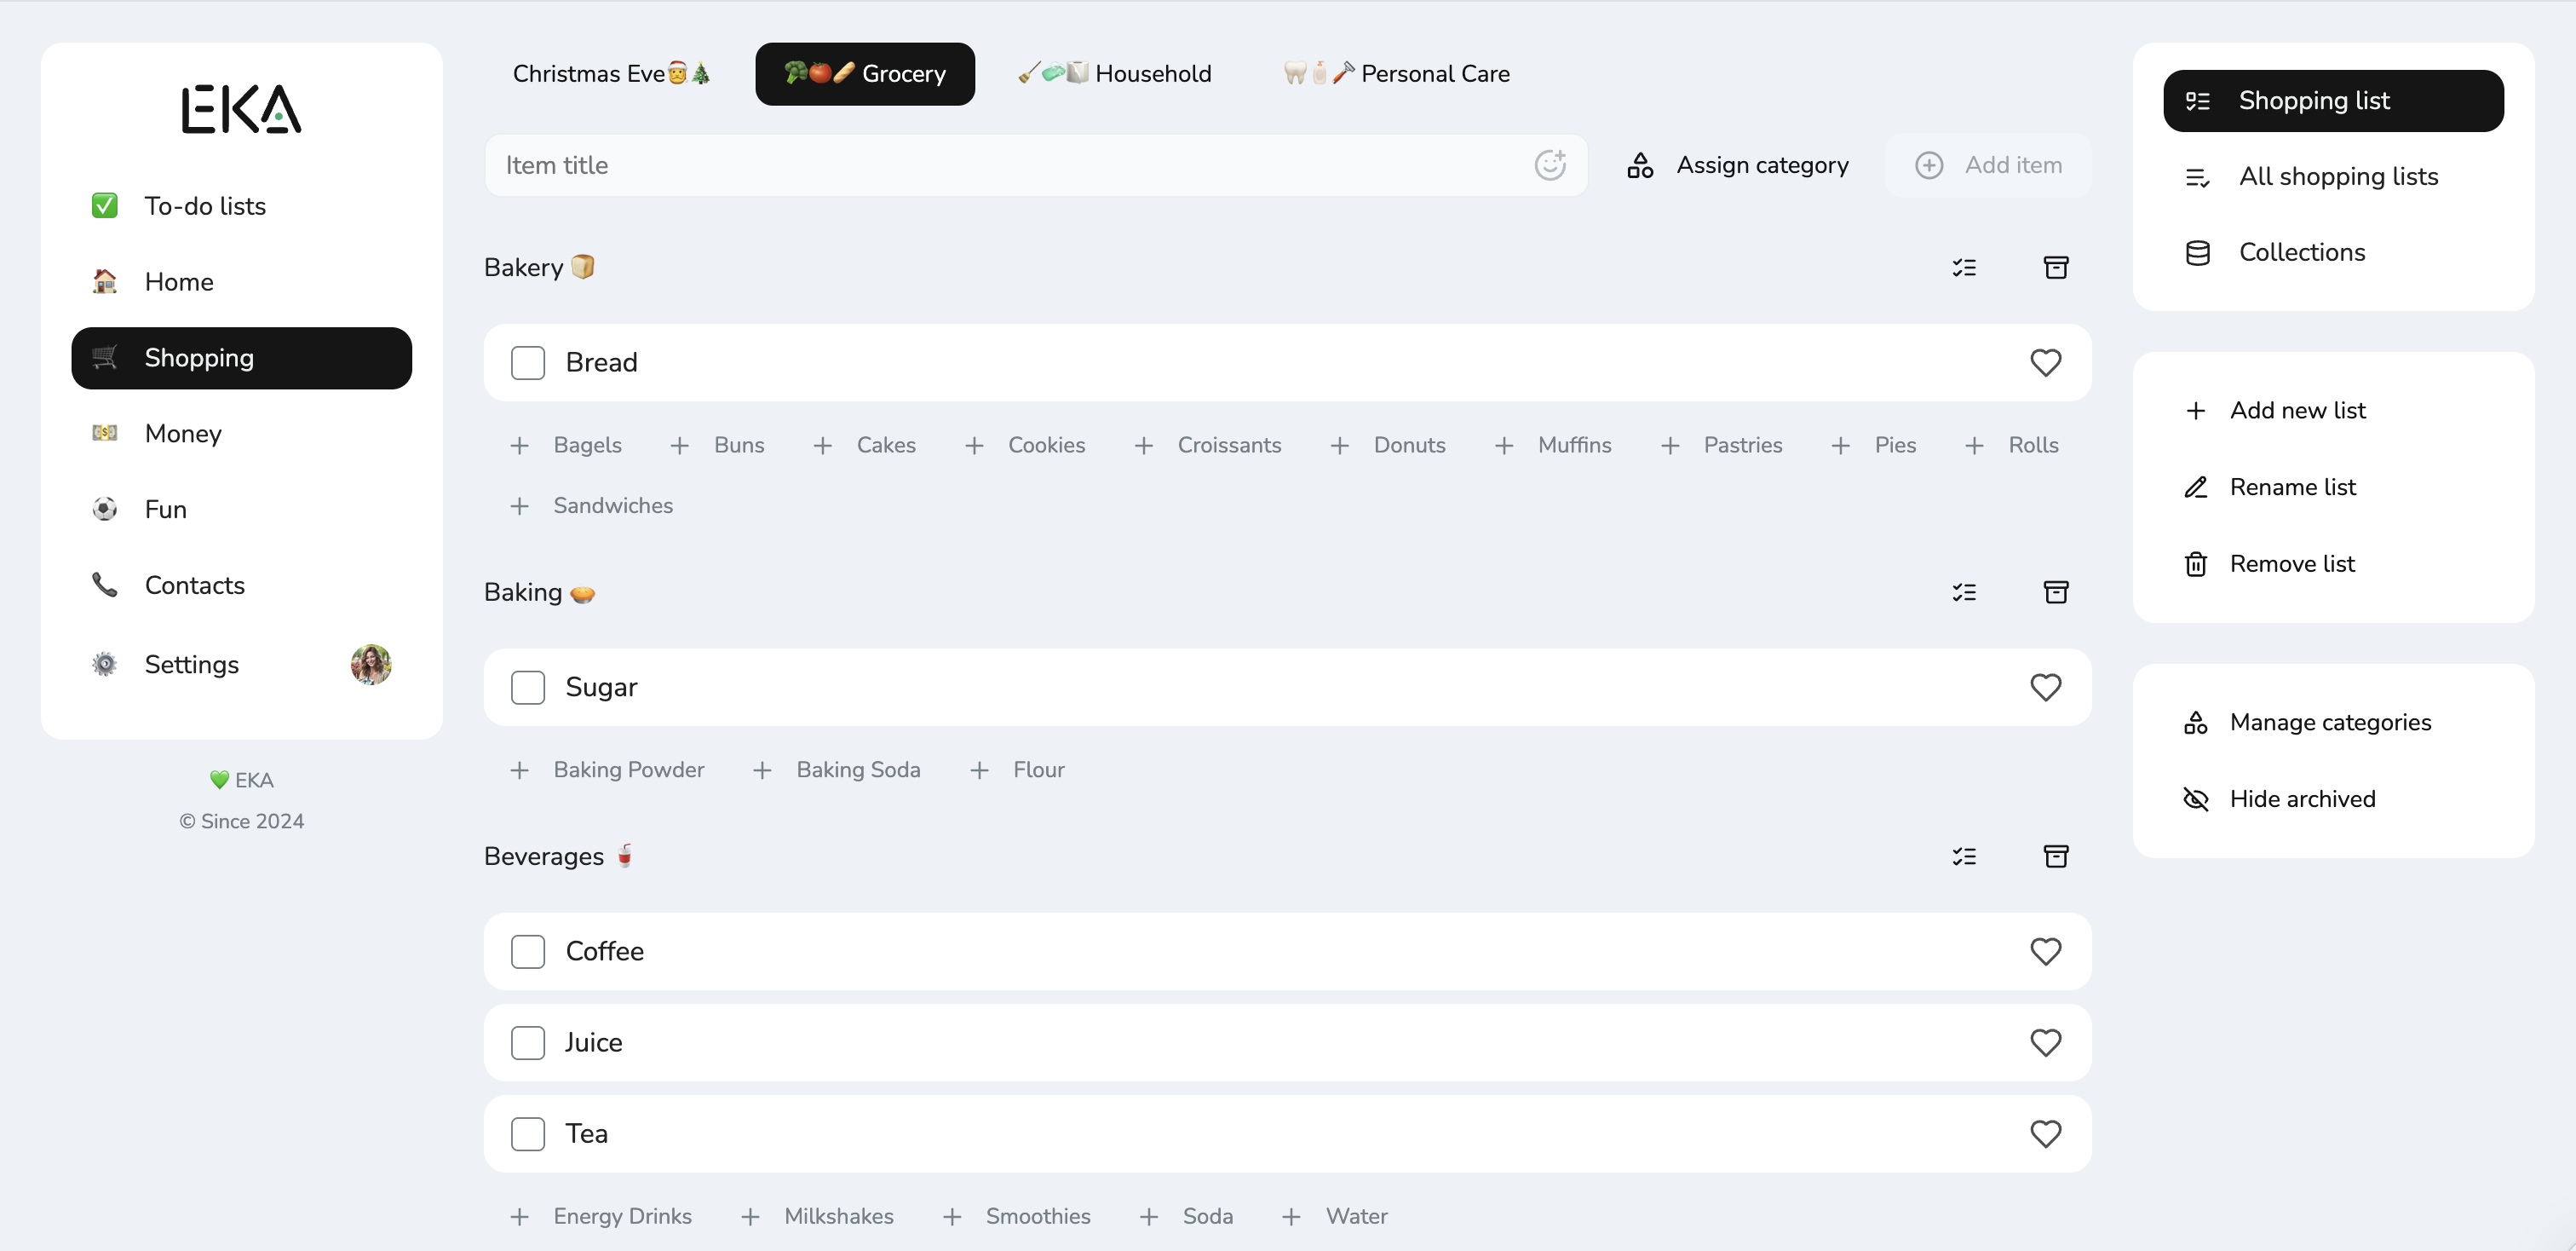The height and width of the screenshot is (1251, 2576).
Task: Add Flour suggestion to list
Action: [x=1017, y=769]
